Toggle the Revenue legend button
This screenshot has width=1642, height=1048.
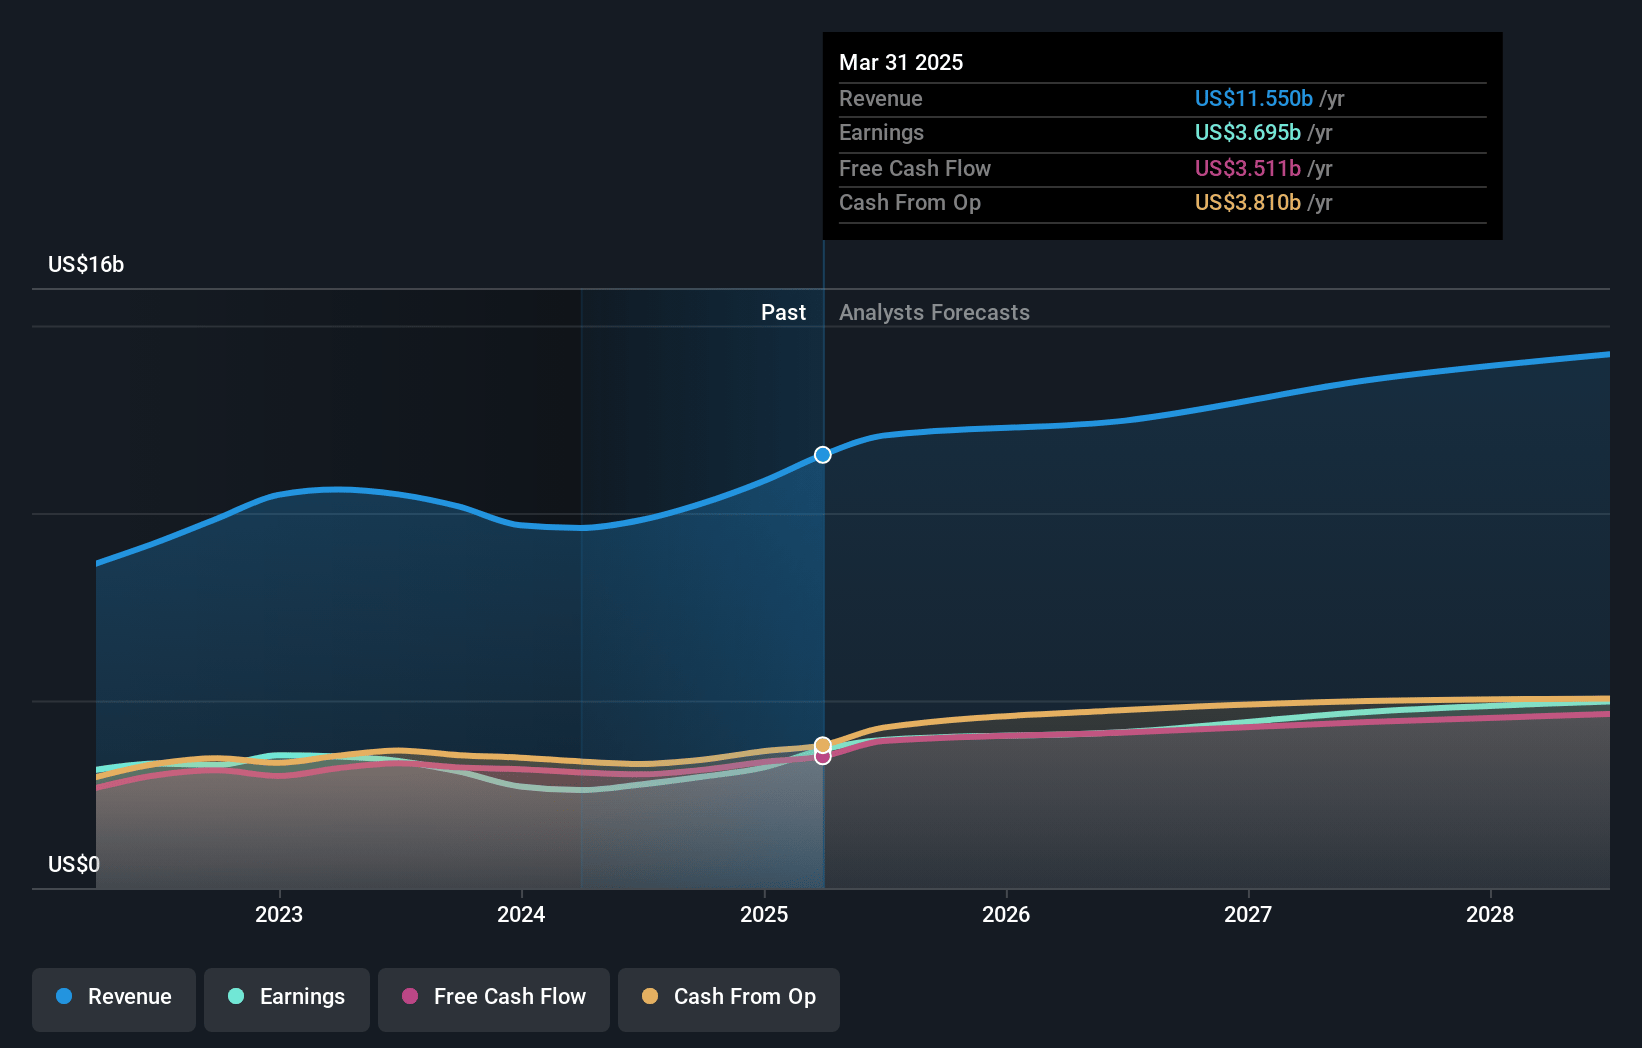pyautogui.click(x=114, y=999)
